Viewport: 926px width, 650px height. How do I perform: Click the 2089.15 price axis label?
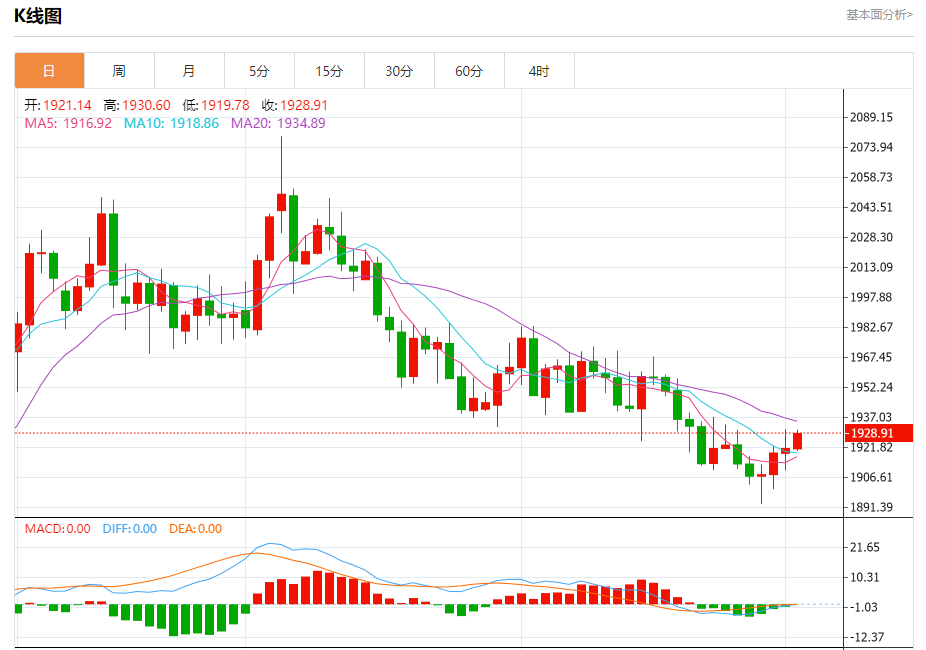tap(871, 117)
